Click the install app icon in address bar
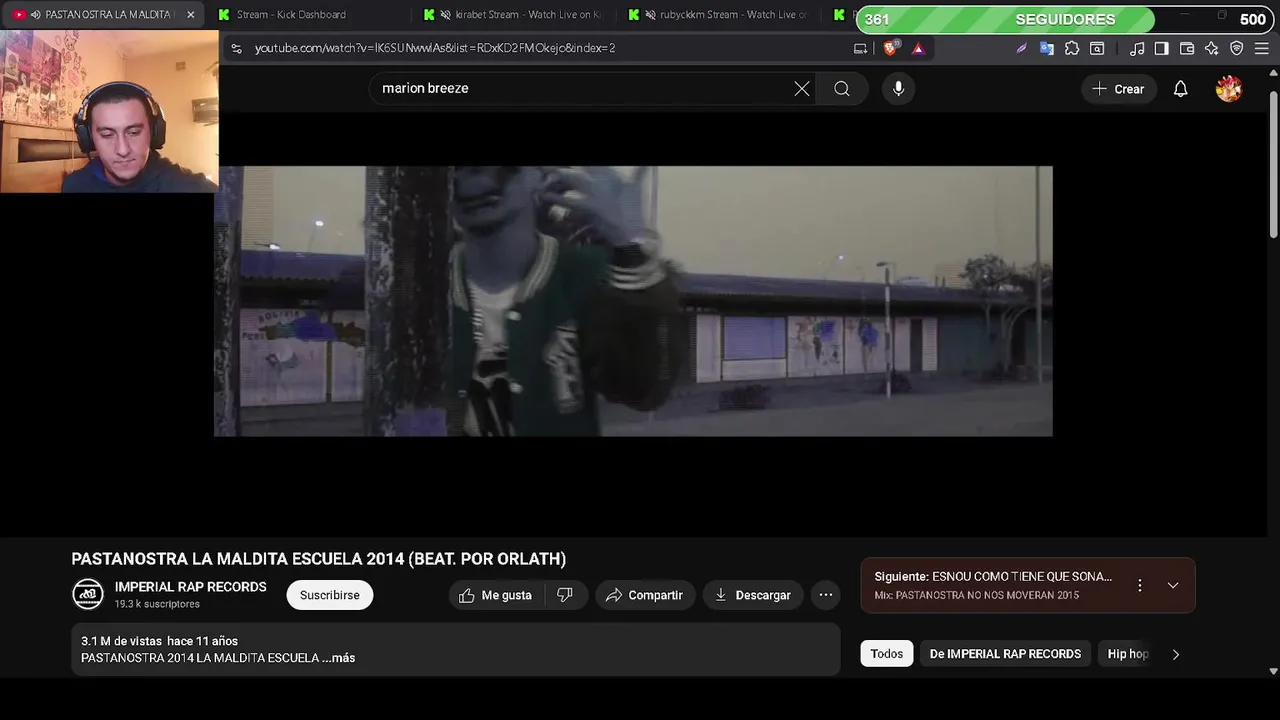The image size is (1280, 720). (860, 48)
